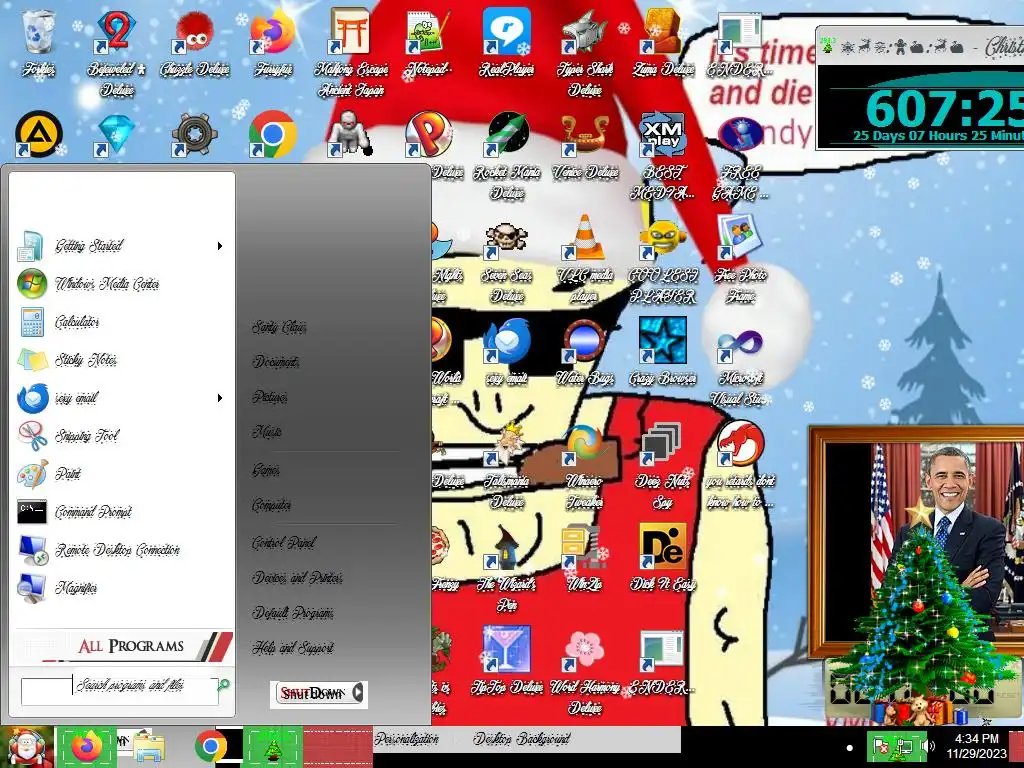
Task: Open the AIMP player desktop icon
Action: pos(39,135)
